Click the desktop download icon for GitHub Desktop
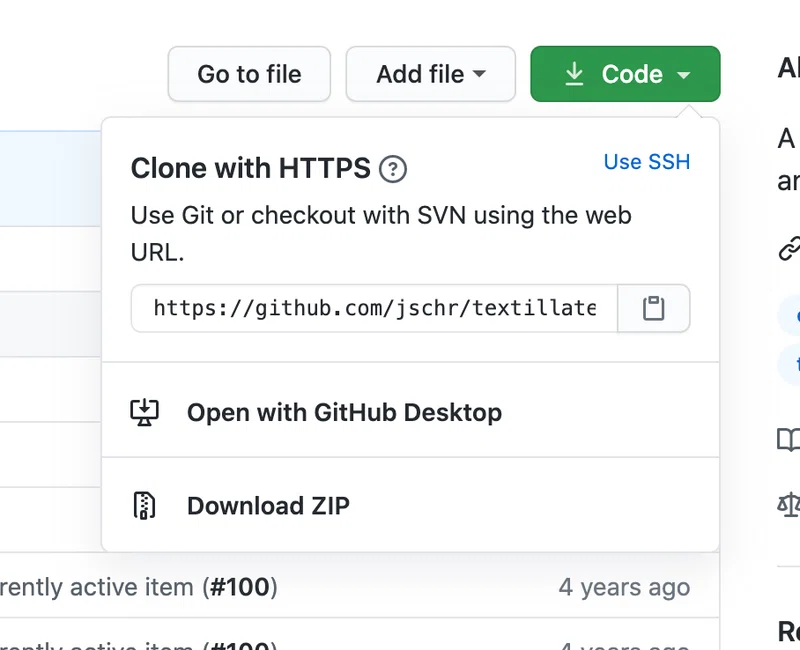Screen dimensions: 800x650 (x=144, y=412)
